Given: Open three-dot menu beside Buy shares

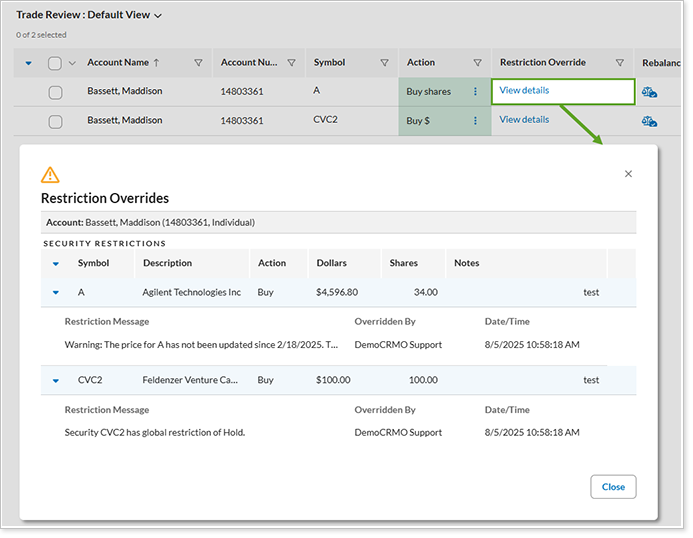Looking at the screenshot, I should (x=475, y=92).
